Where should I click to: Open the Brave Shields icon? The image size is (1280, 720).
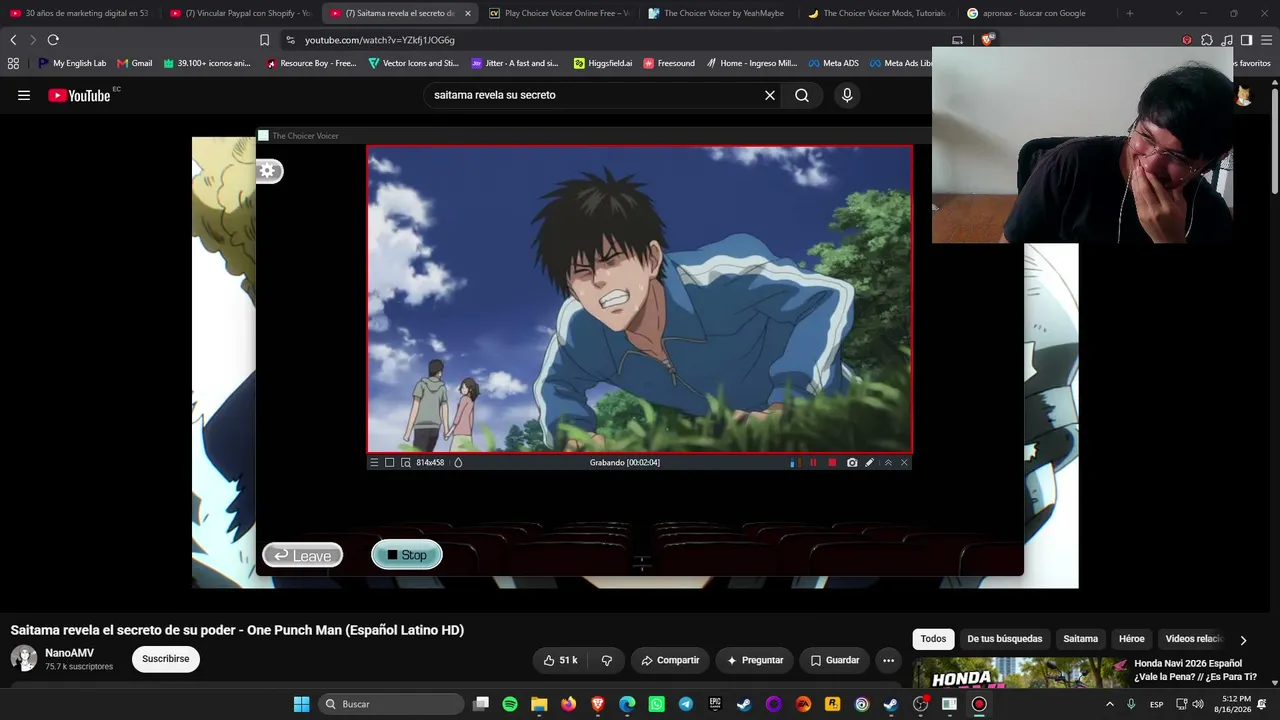988,40
